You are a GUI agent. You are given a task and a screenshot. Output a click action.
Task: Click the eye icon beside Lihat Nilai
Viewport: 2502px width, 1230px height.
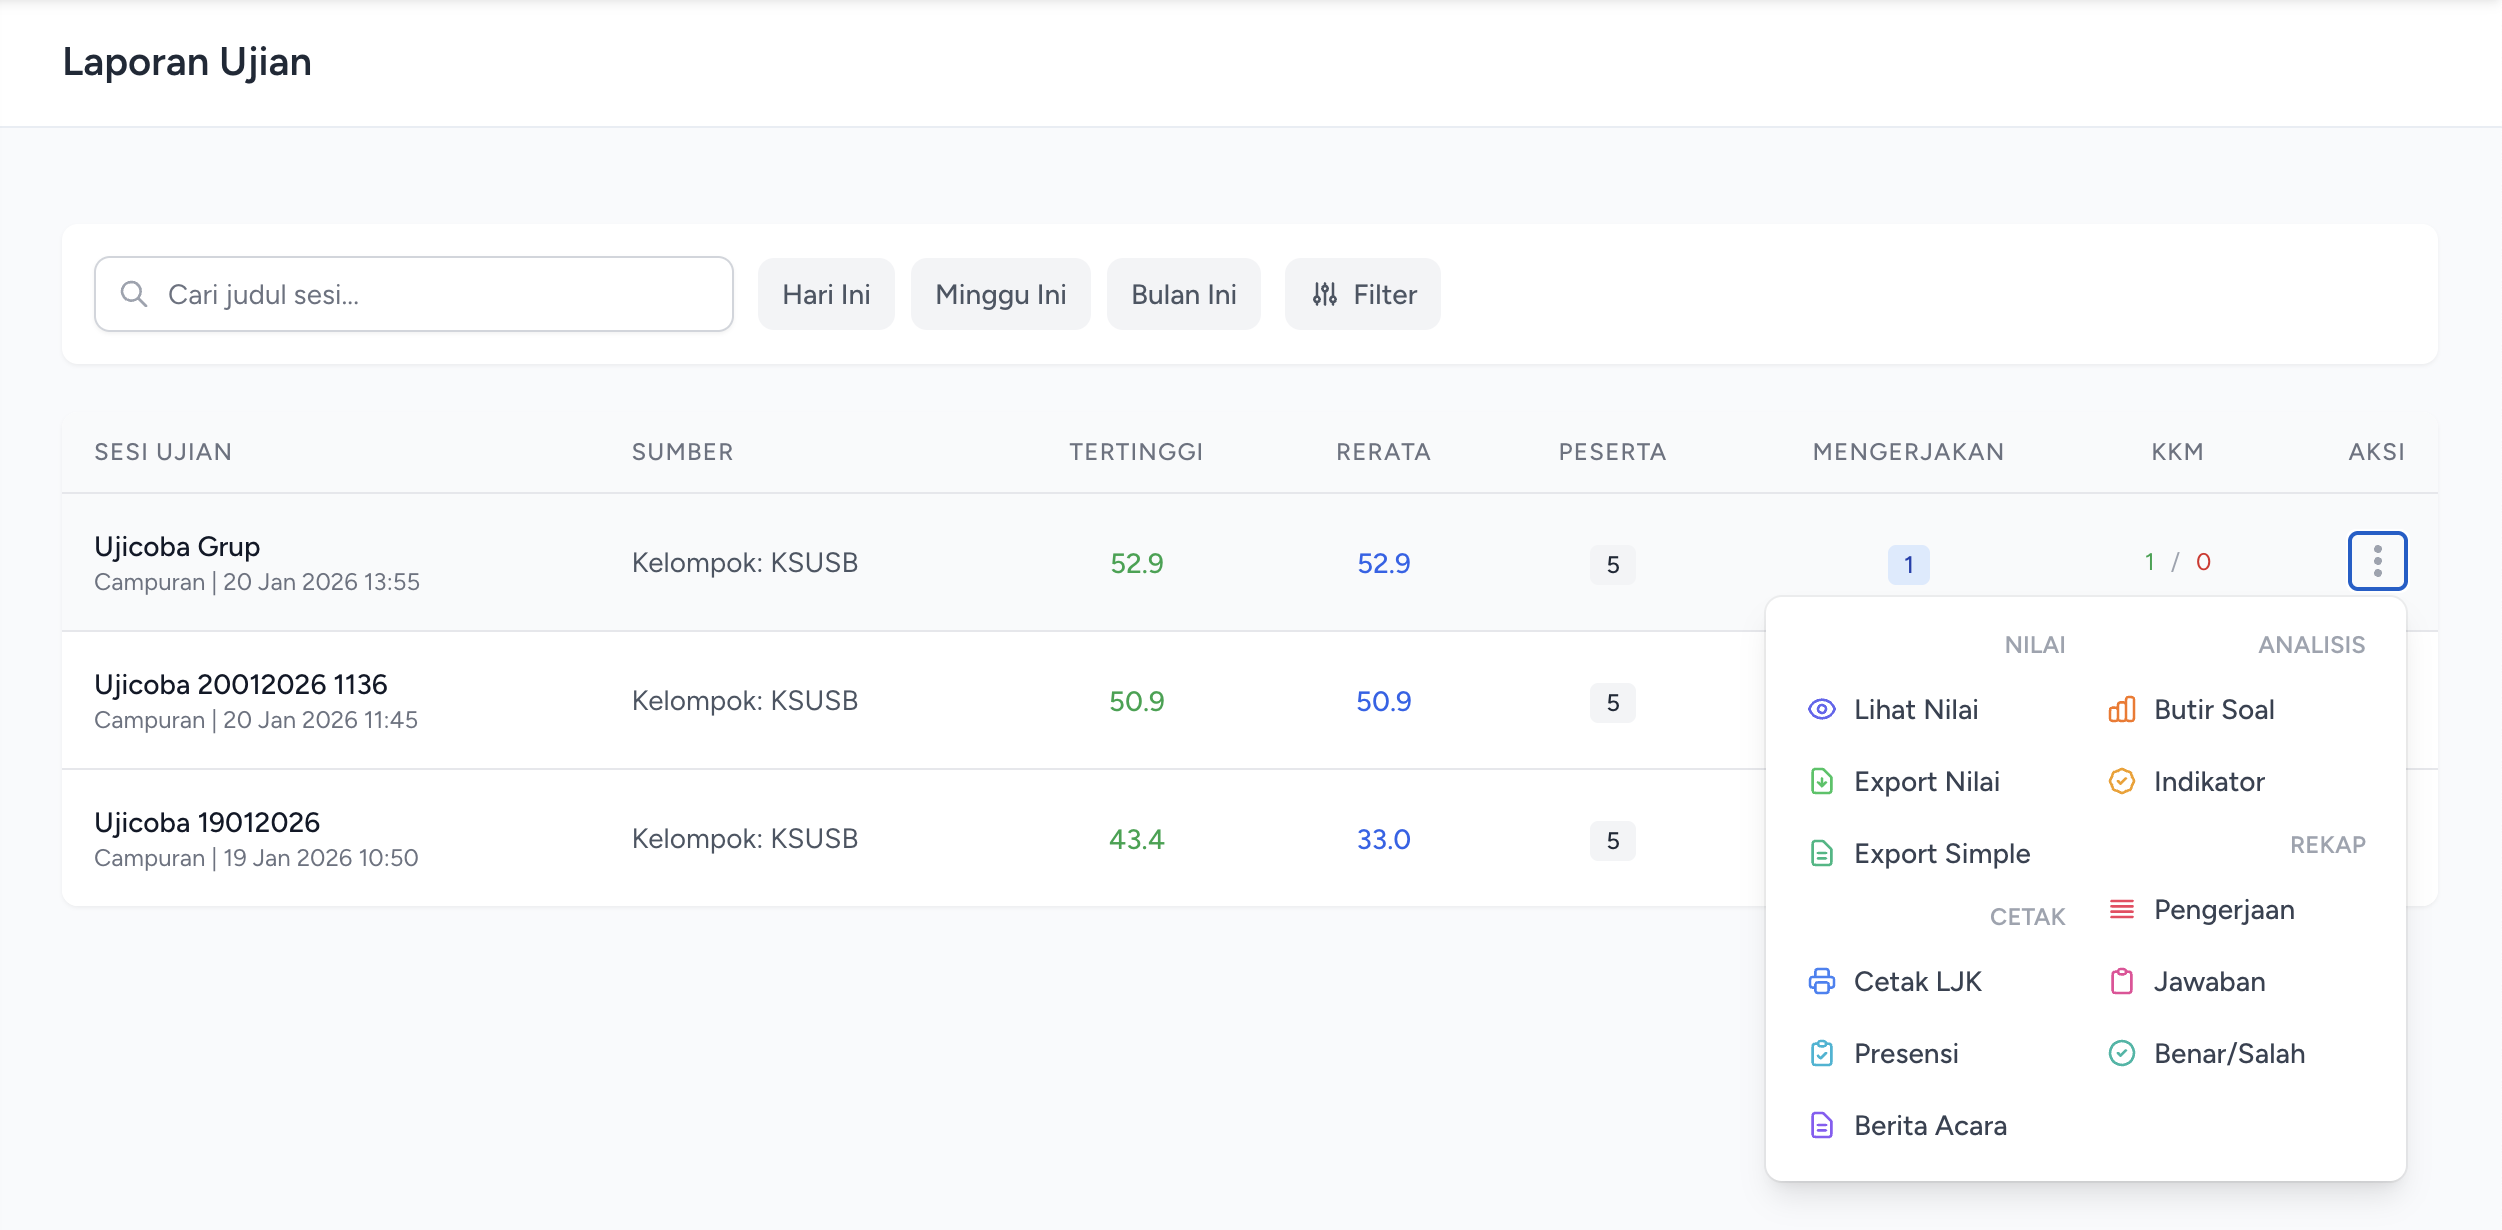(1822, 710)
